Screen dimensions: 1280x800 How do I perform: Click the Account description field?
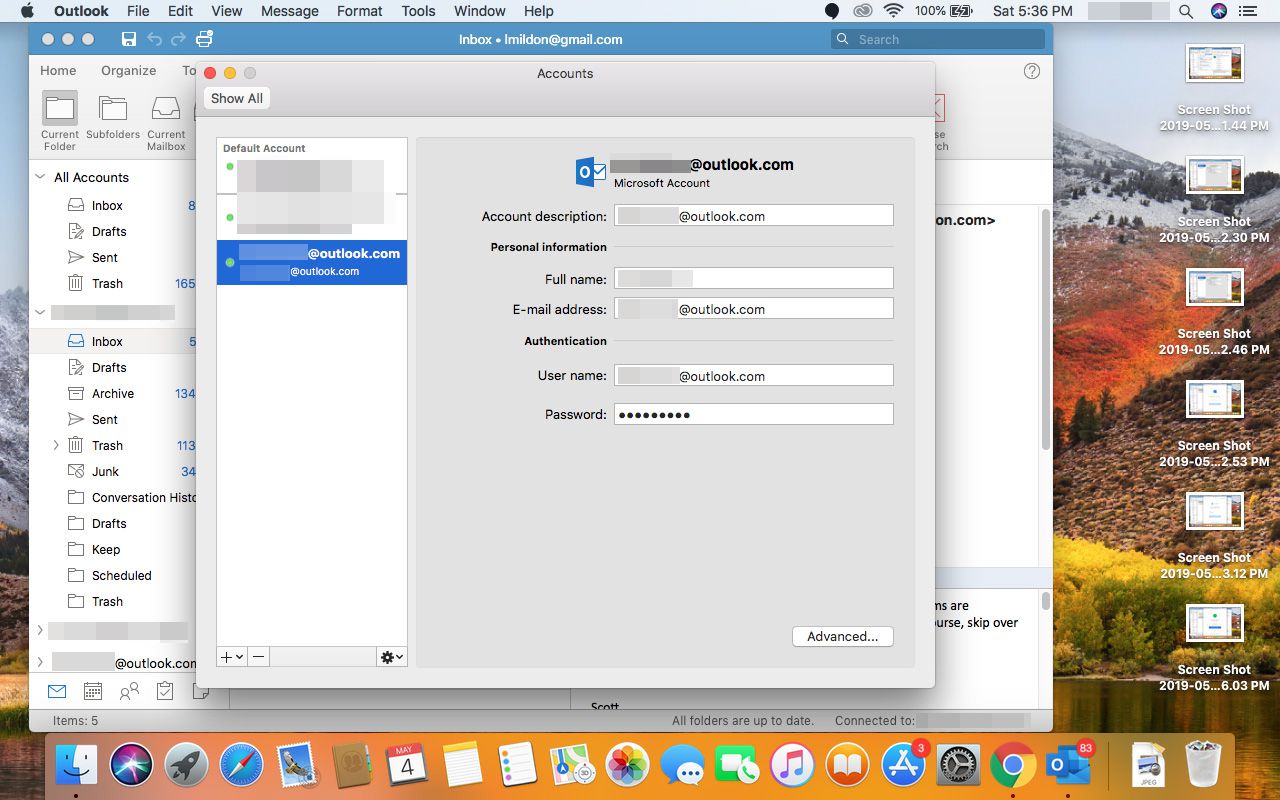(753, 216)
